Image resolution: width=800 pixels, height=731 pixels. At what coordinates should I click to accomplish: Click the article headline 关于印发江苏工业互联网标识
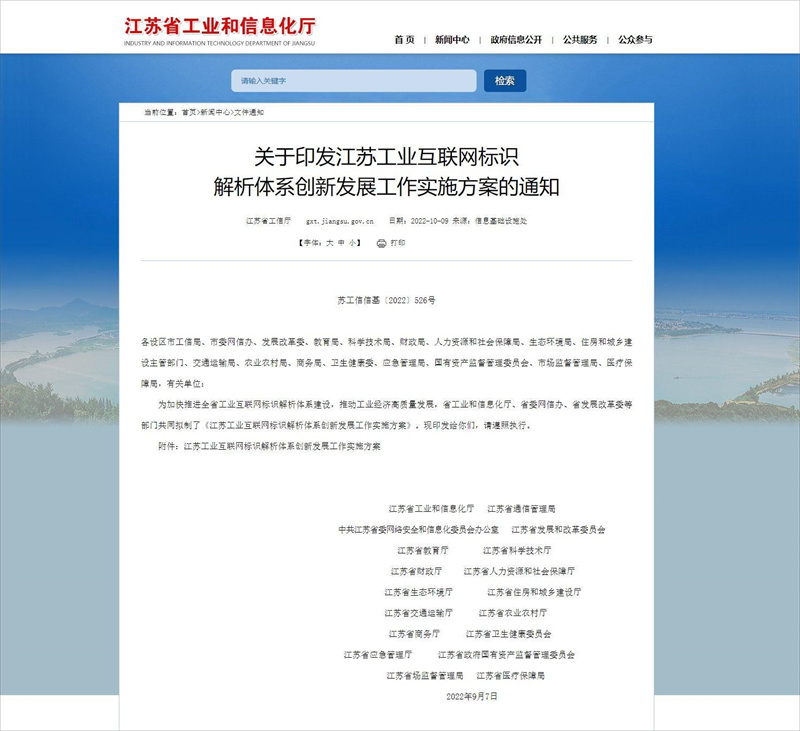click(386, 157)
